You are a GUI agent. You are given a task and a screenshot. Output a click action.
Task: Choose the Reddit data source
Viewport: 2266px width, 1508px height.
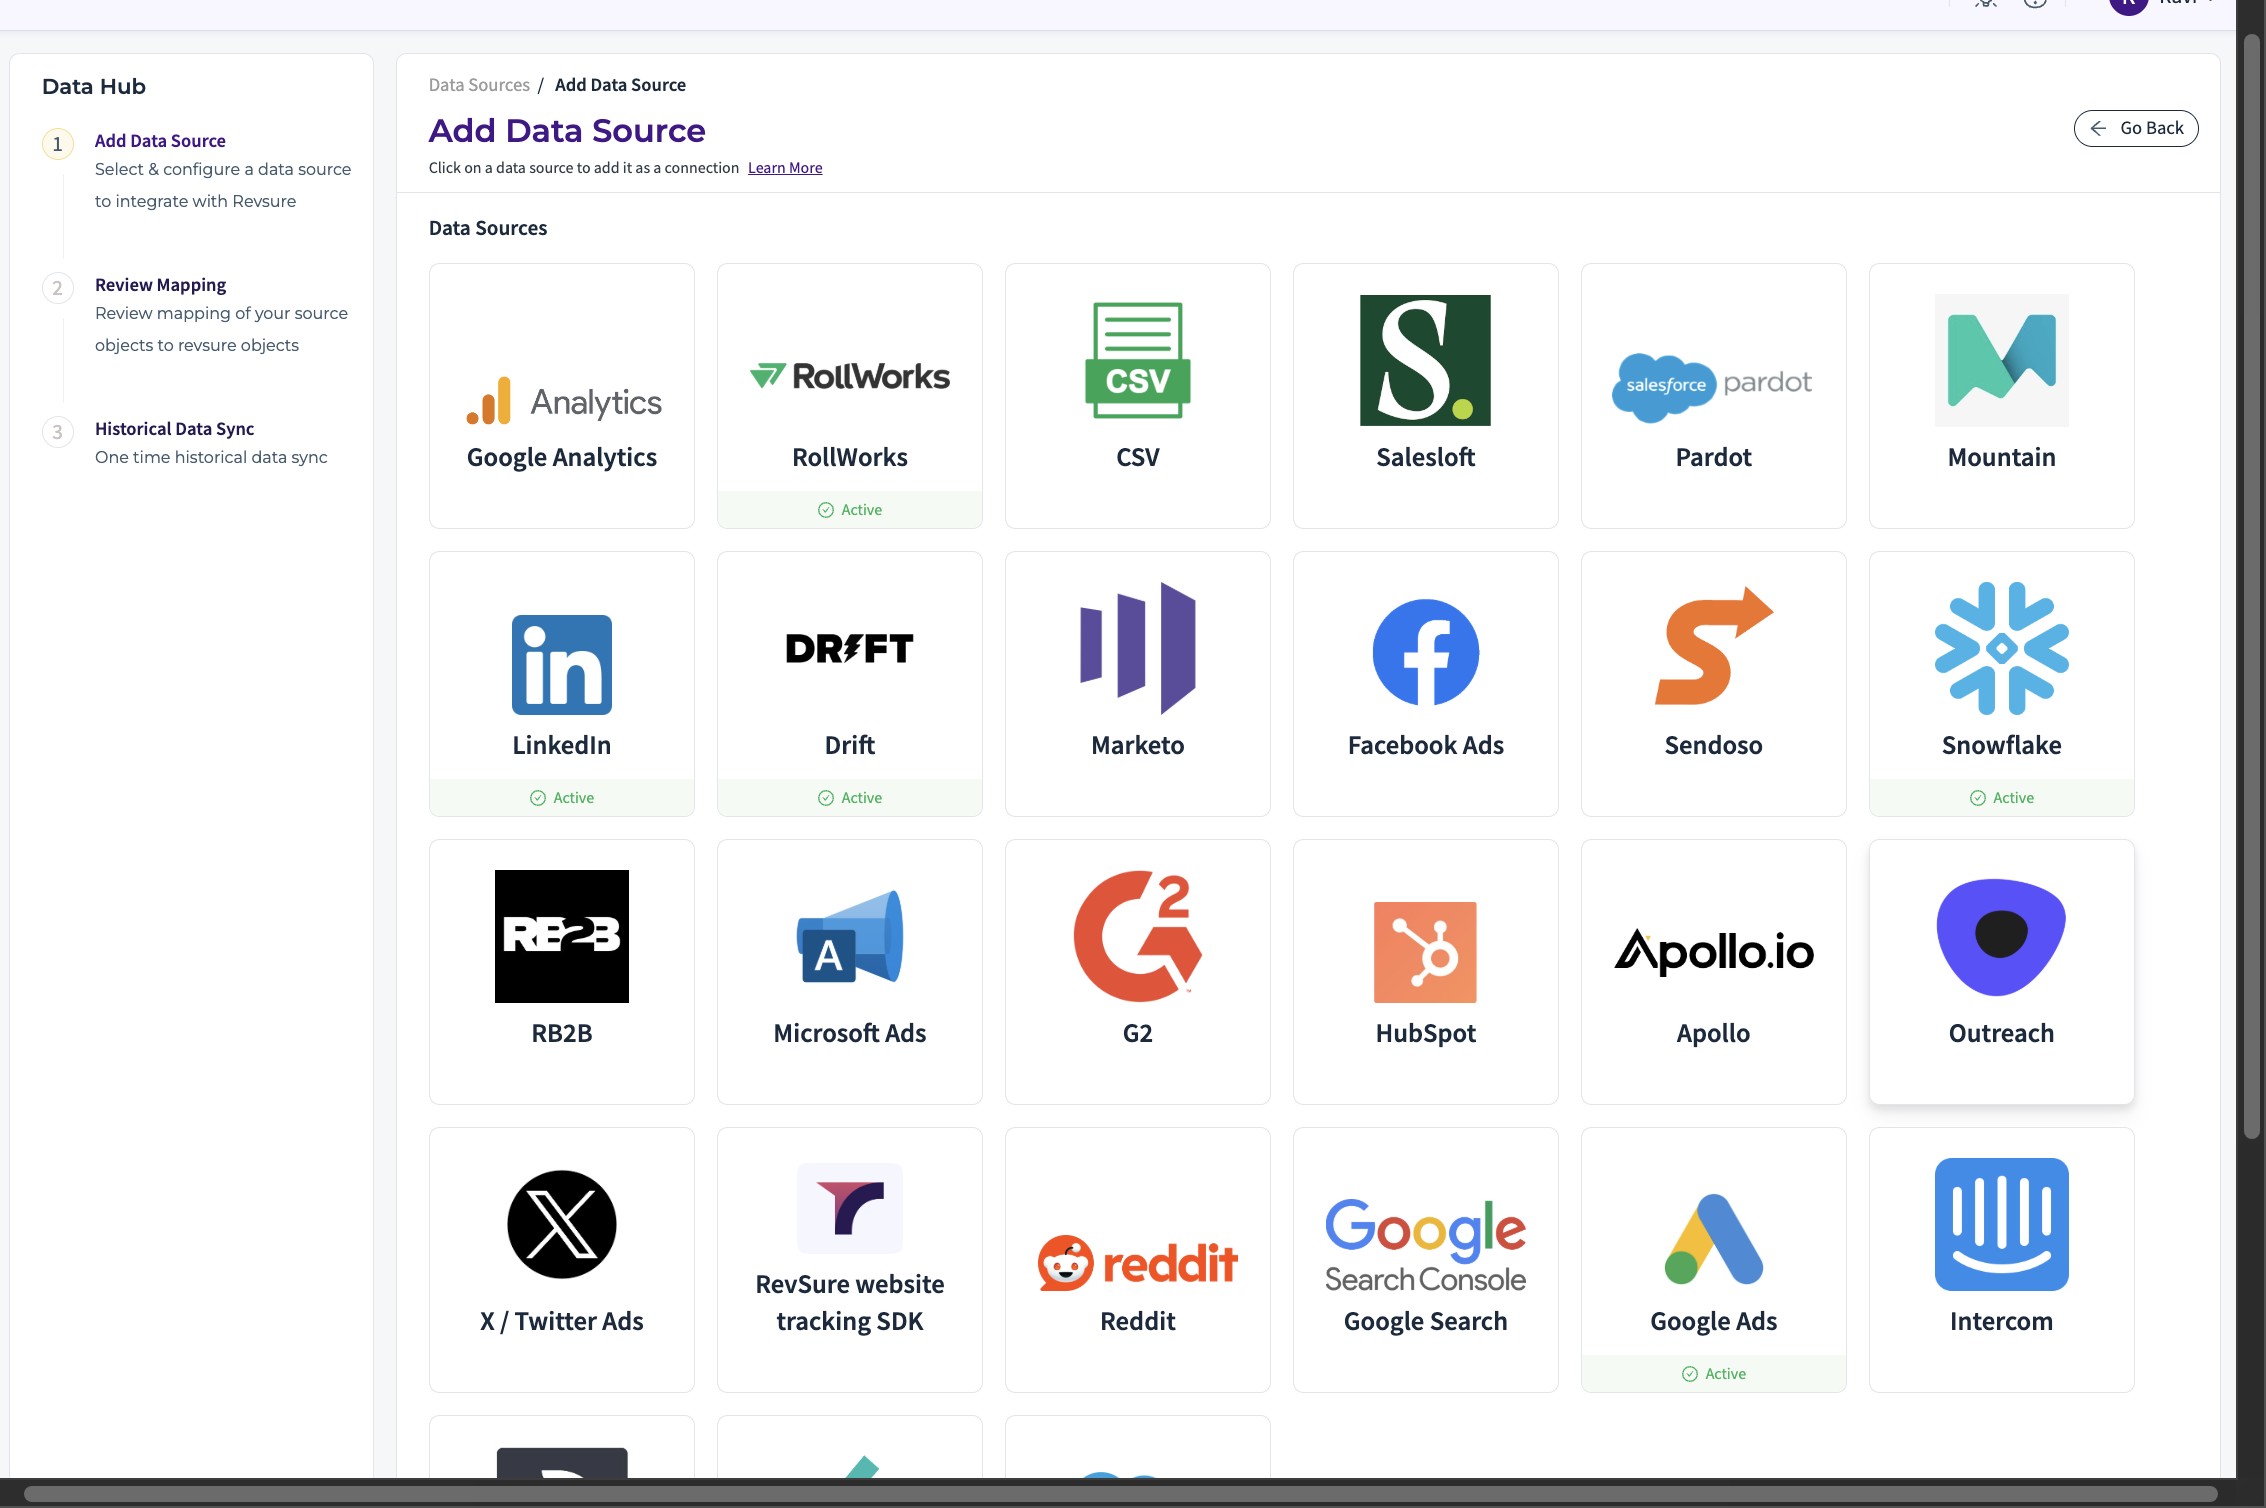(1137, 1260)
